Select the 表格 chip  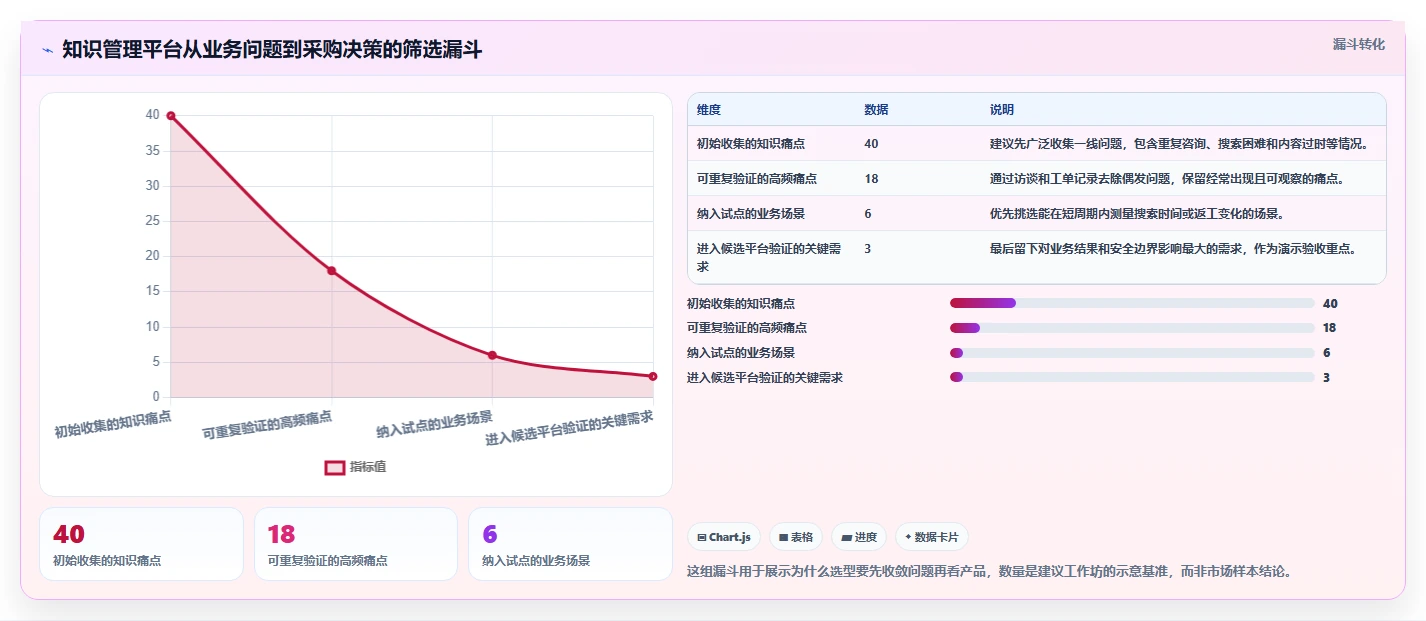(x=796, y=537)
